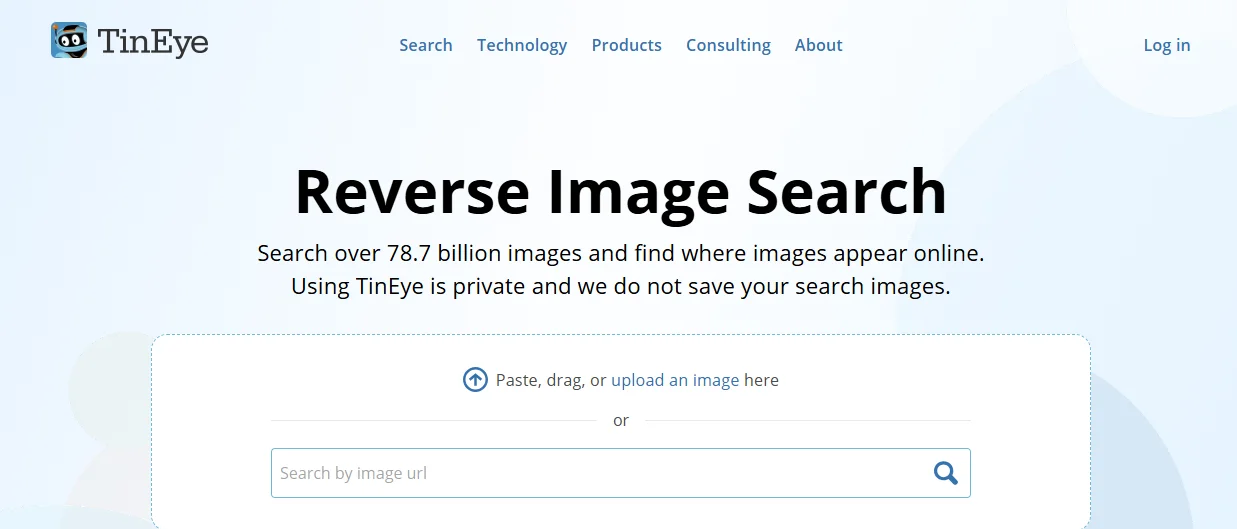Open the Products menu item

[627, 45]
